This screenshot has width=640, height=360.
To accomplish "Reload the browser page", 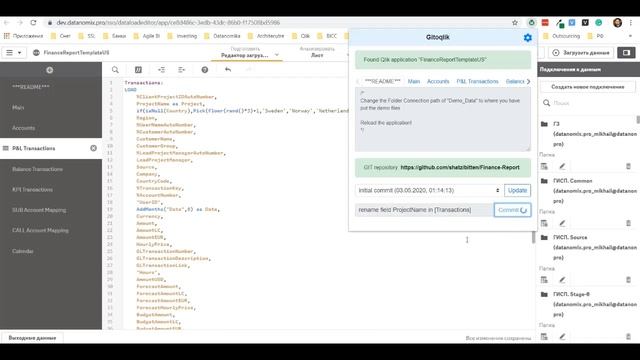I will (x=33, y=23).
